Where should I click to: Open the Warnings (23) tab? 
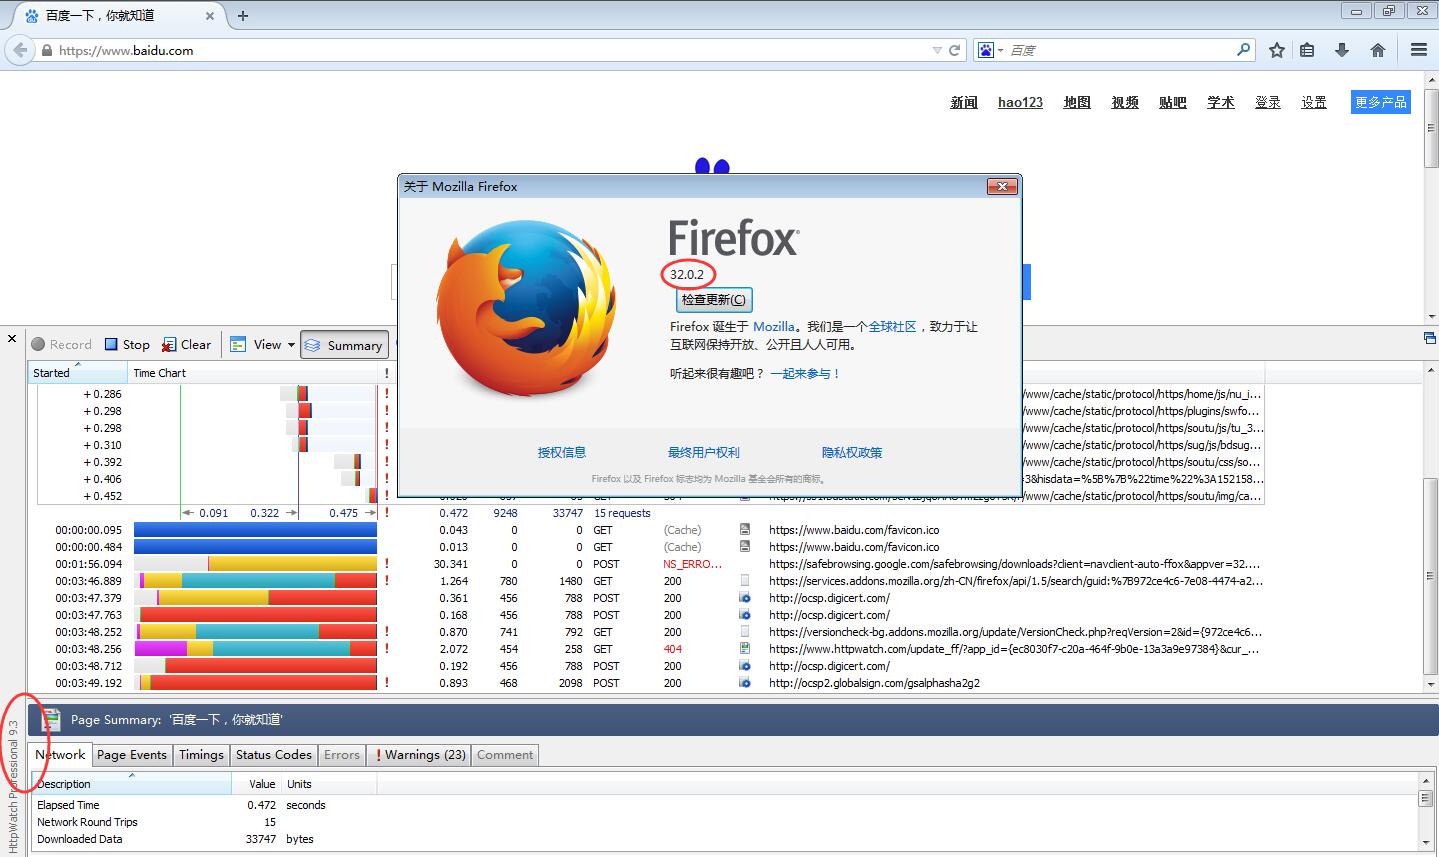(x=420, y=755)
